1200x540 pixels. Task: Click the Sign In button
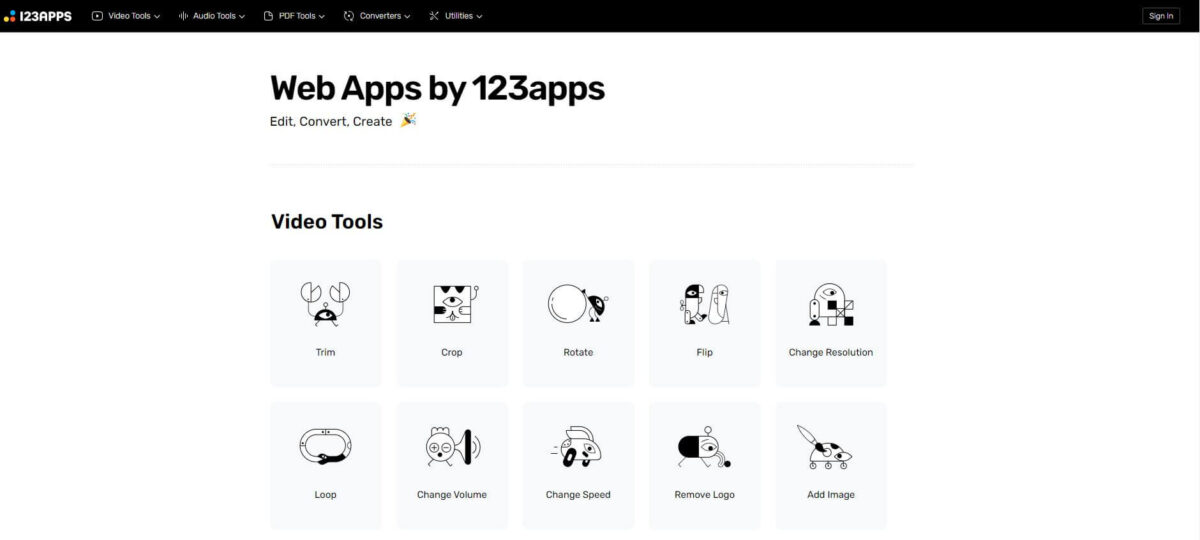(x=1161, y=16)
